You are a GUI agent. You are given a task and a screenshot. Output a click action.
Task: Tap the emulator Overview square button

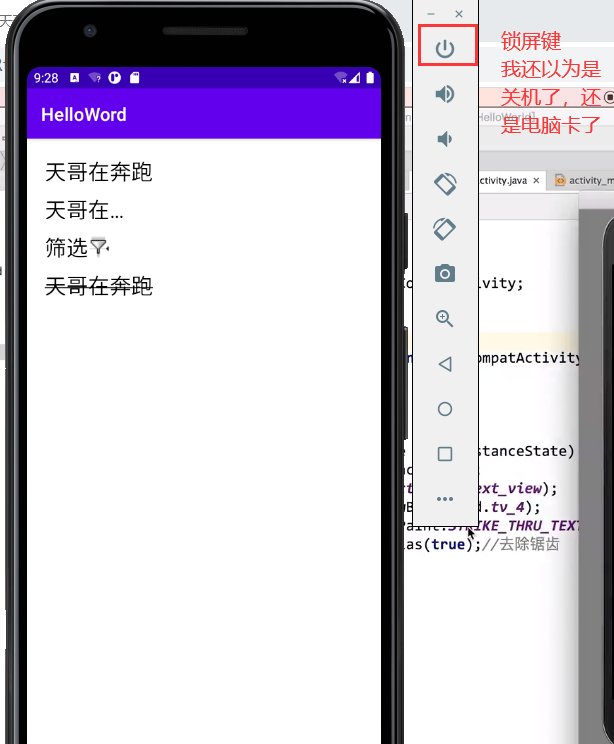(445, 454)
